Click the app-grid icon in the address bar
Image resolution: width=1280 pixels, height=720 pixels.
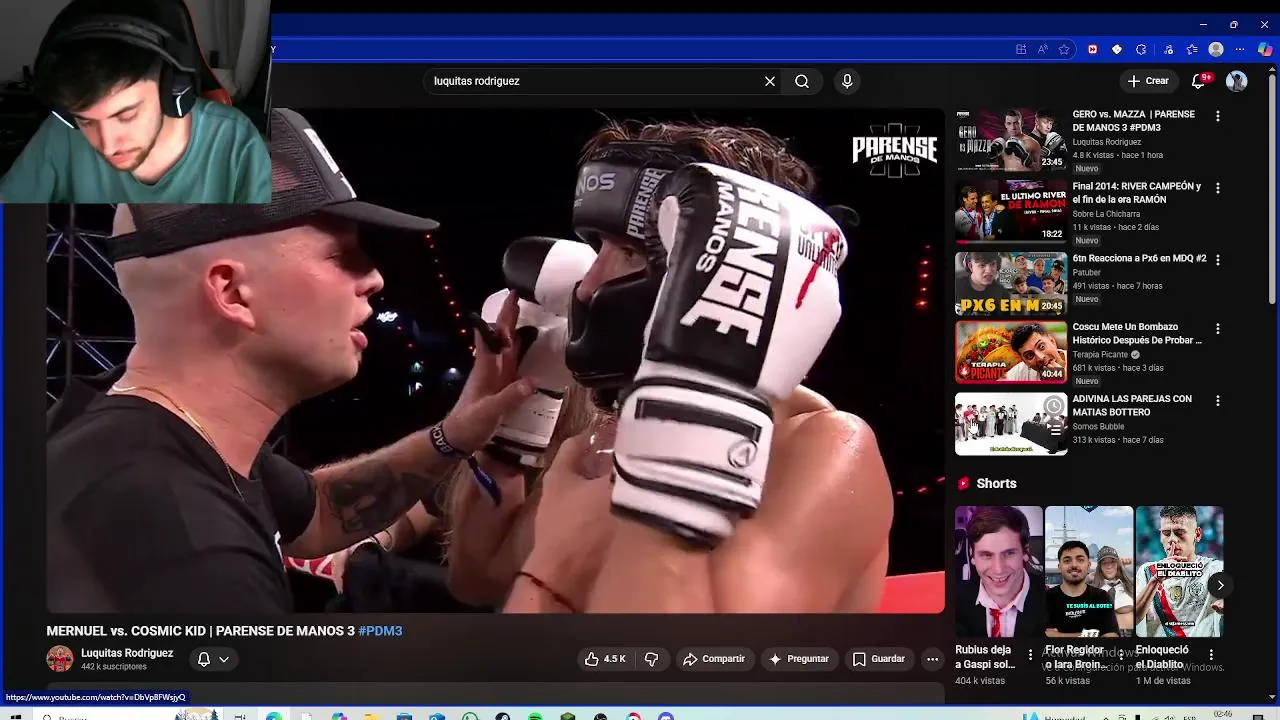[1021, 49]
